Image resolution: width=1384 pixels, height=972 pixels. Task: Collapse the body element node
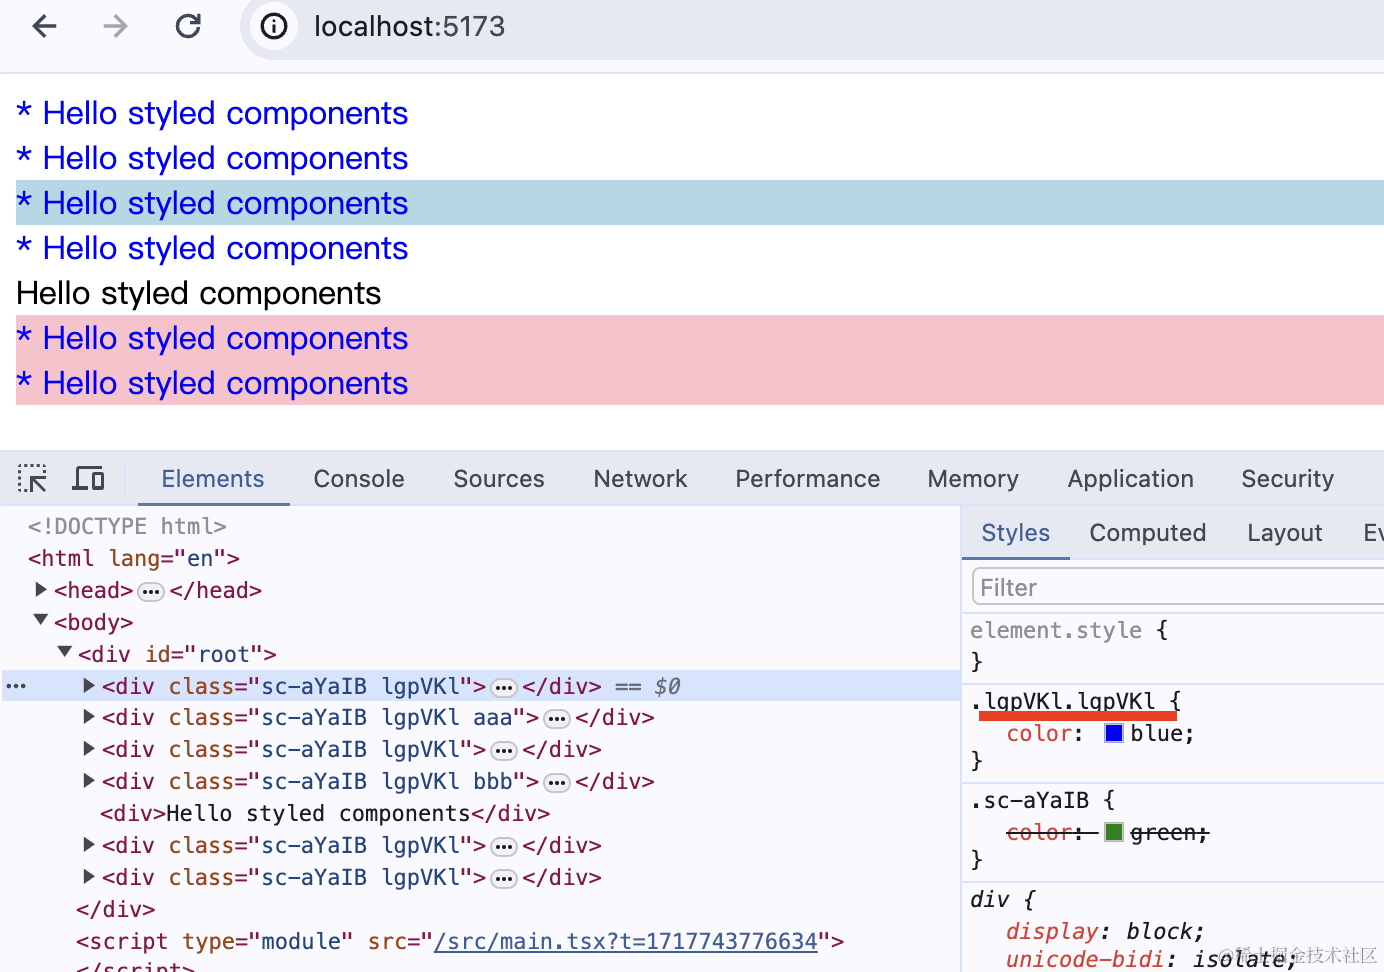[x=41, y=620]
